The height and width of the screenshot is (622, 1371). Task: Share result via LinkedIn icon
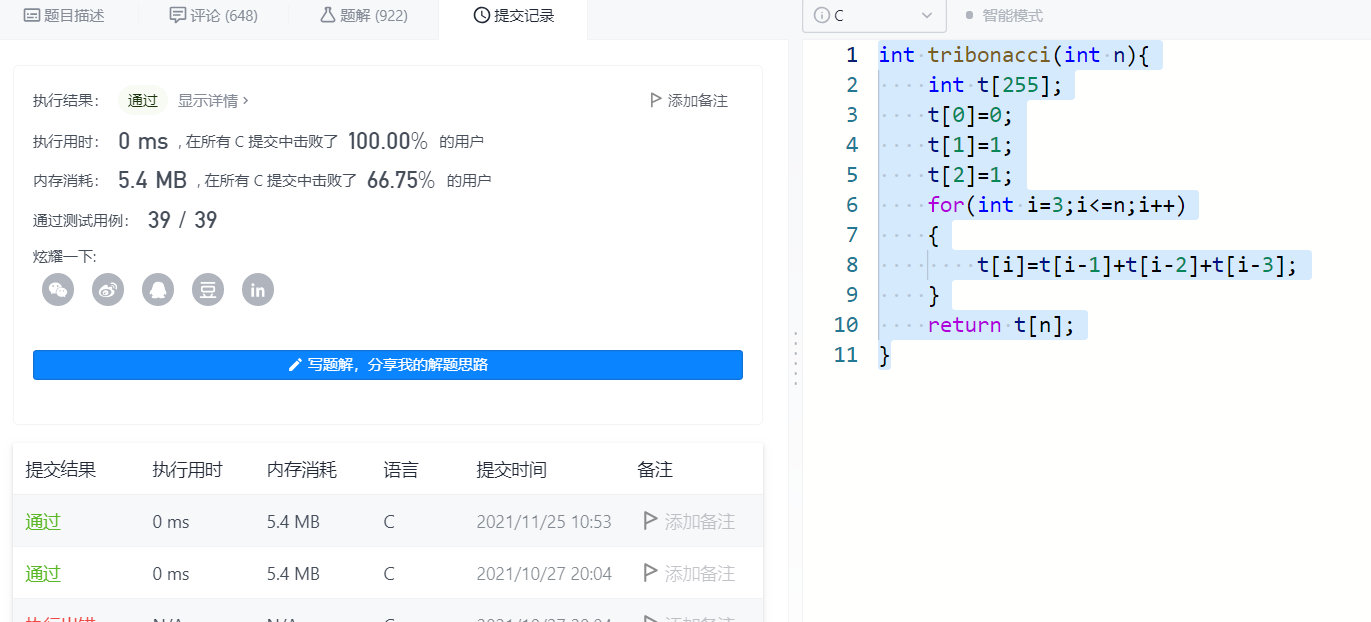tap(258, 290)
